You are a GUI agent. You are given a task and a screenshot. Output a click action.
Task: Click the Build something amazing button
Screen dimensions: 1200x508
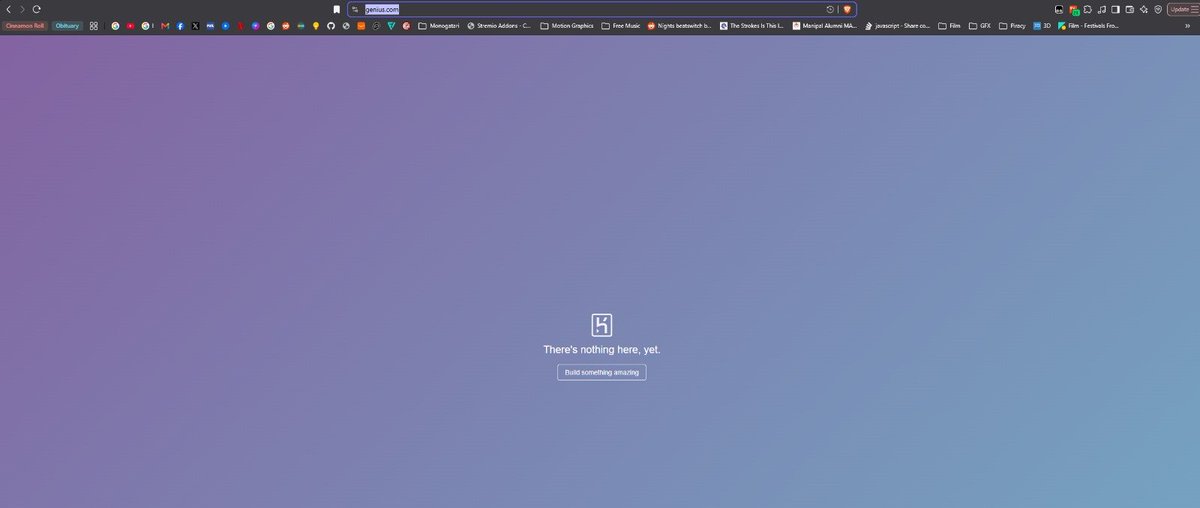coord(601,372)
